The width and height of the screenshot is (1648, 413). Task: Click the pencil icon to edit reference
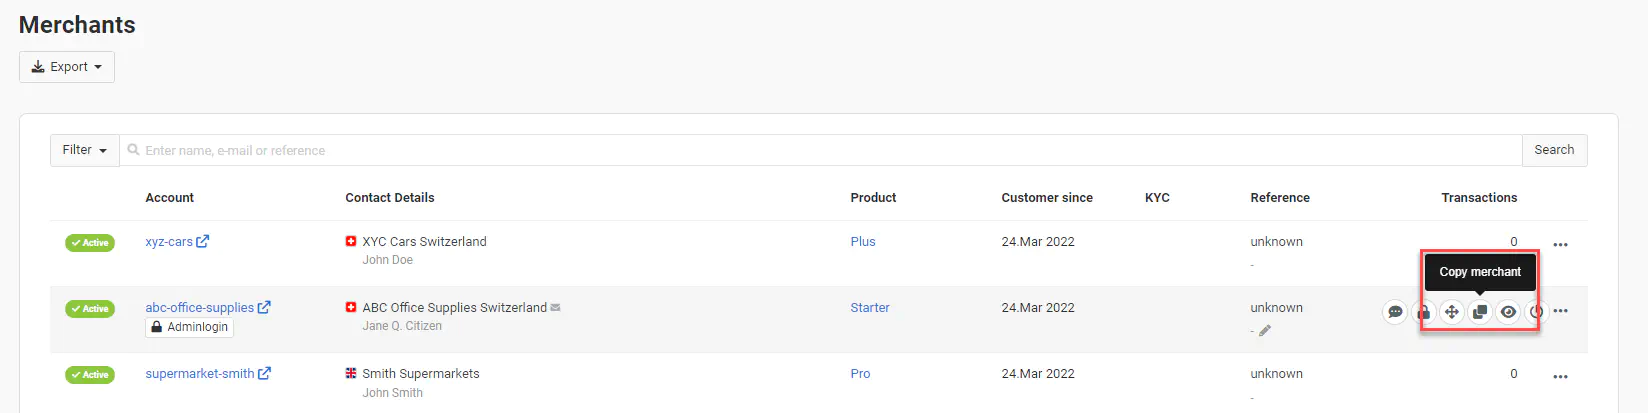[x=1265, y=331]
